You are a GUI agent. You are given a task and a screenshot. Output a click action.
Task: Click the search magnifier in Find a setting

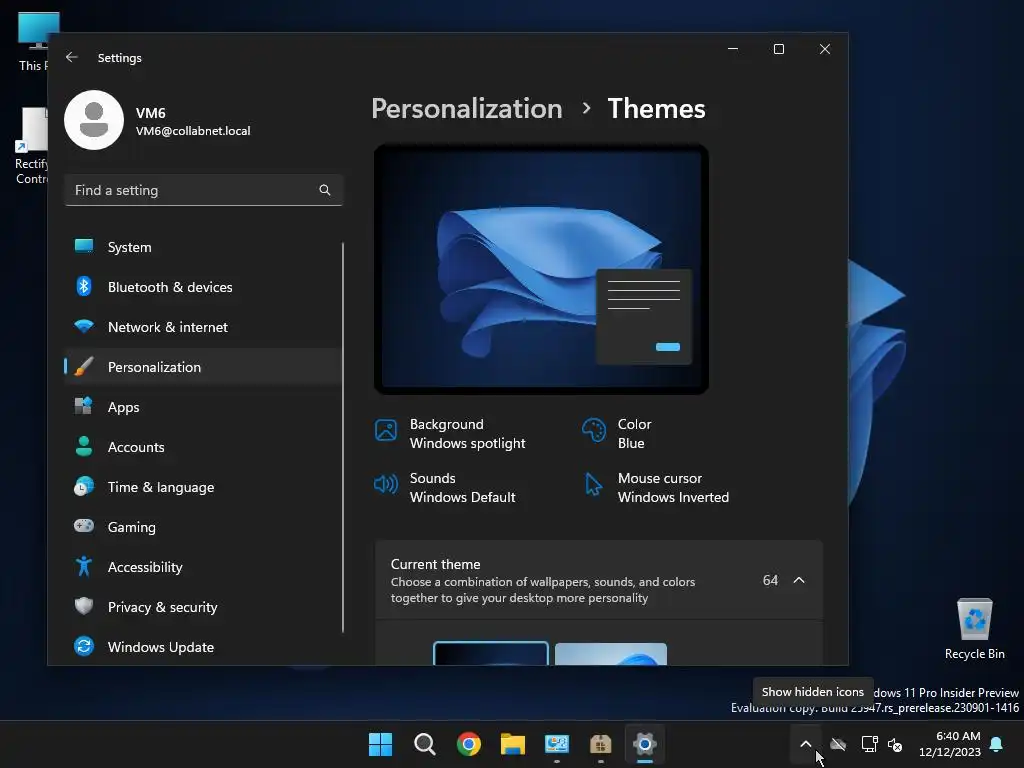(325, 190)
